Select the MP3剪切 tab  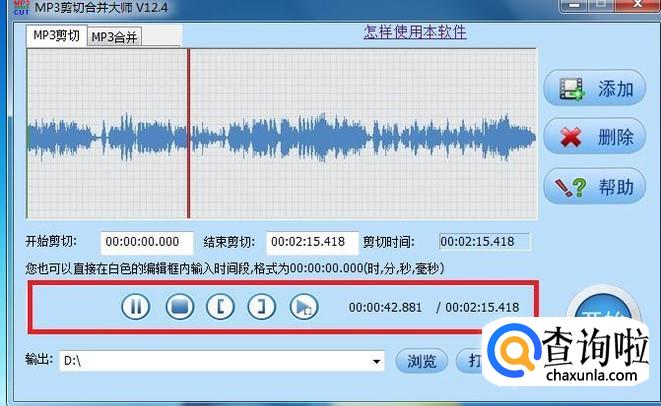tap(56, 35)
